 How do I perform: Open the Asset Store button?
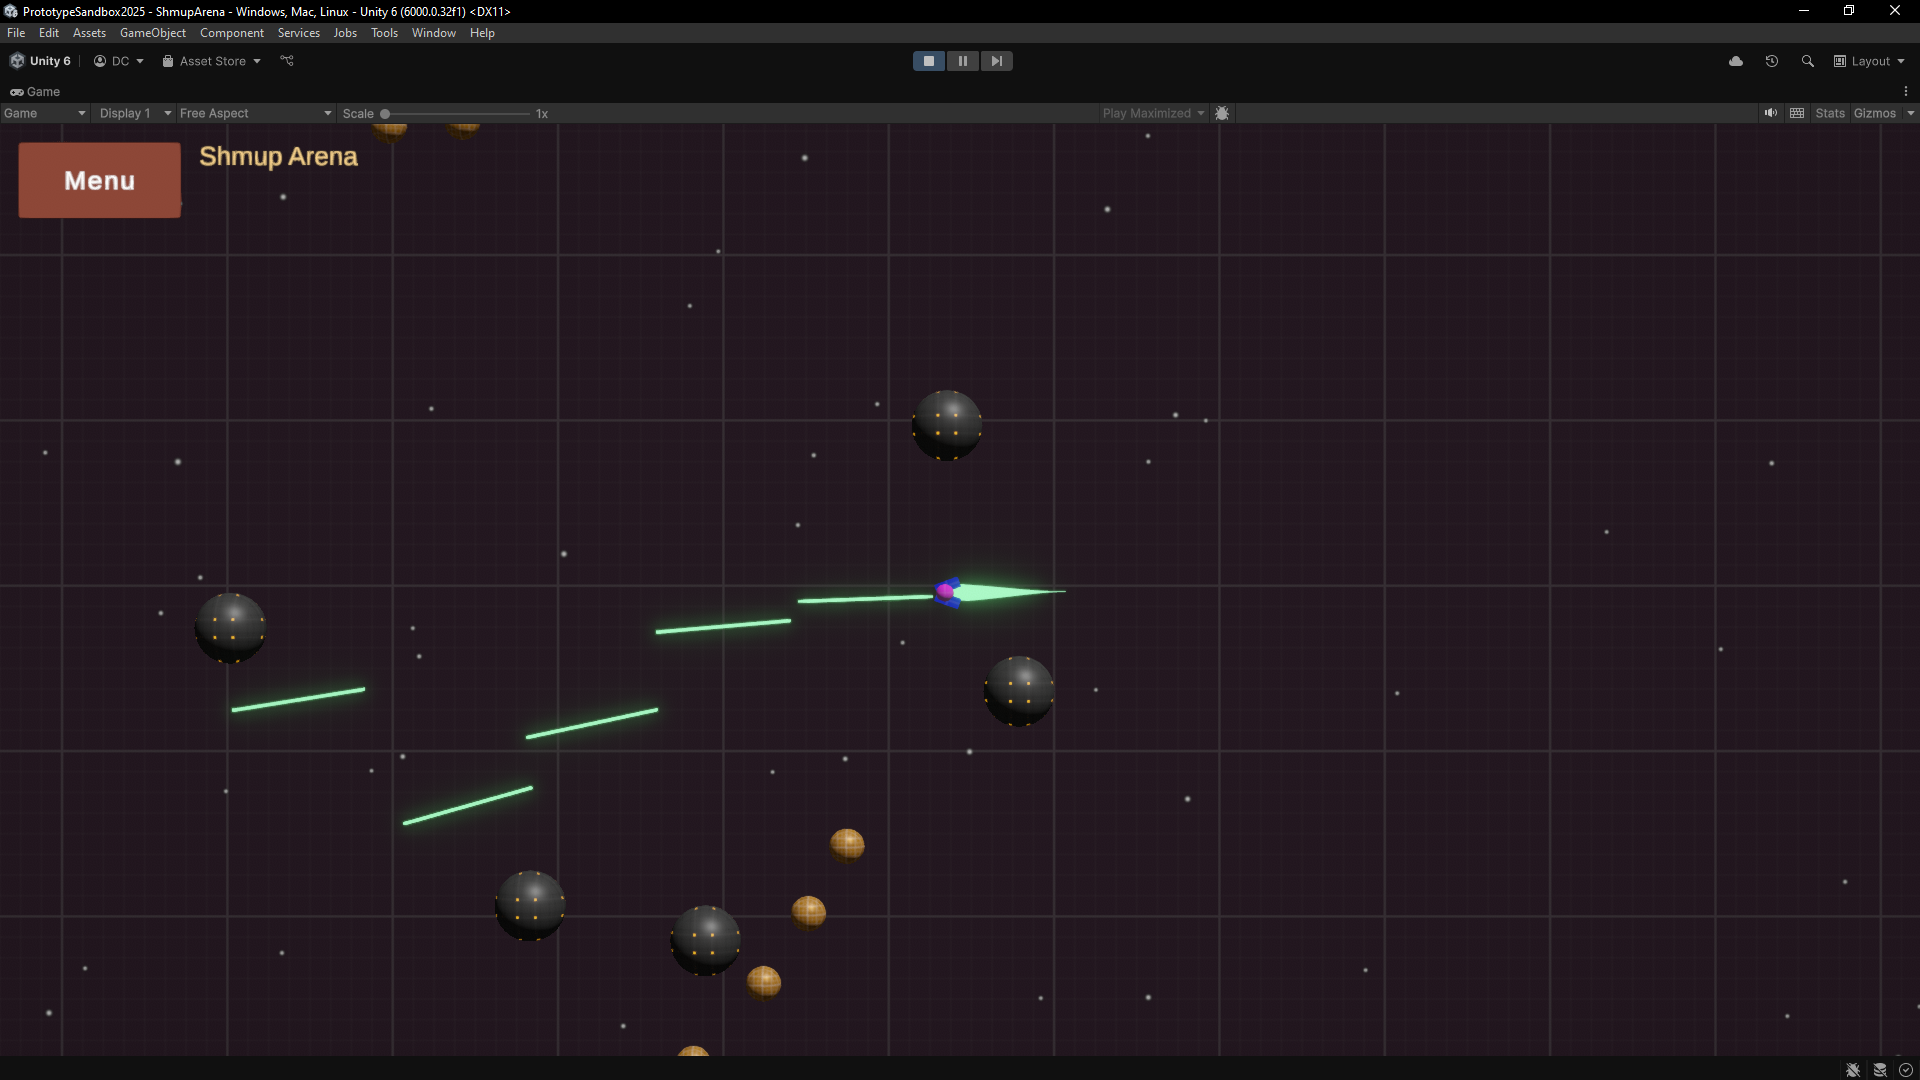click(x=211, y=61)
